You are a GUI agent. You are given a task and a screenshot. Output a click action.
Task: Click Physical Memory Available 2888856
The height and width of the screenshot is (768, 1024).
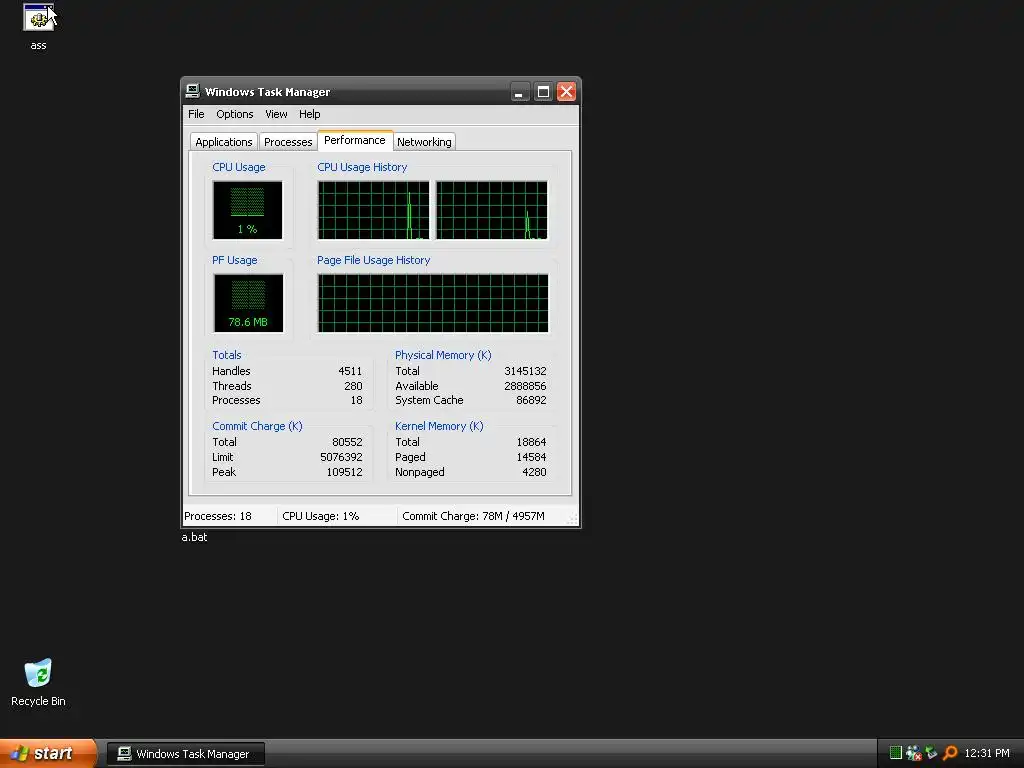[x=525, y=386]
